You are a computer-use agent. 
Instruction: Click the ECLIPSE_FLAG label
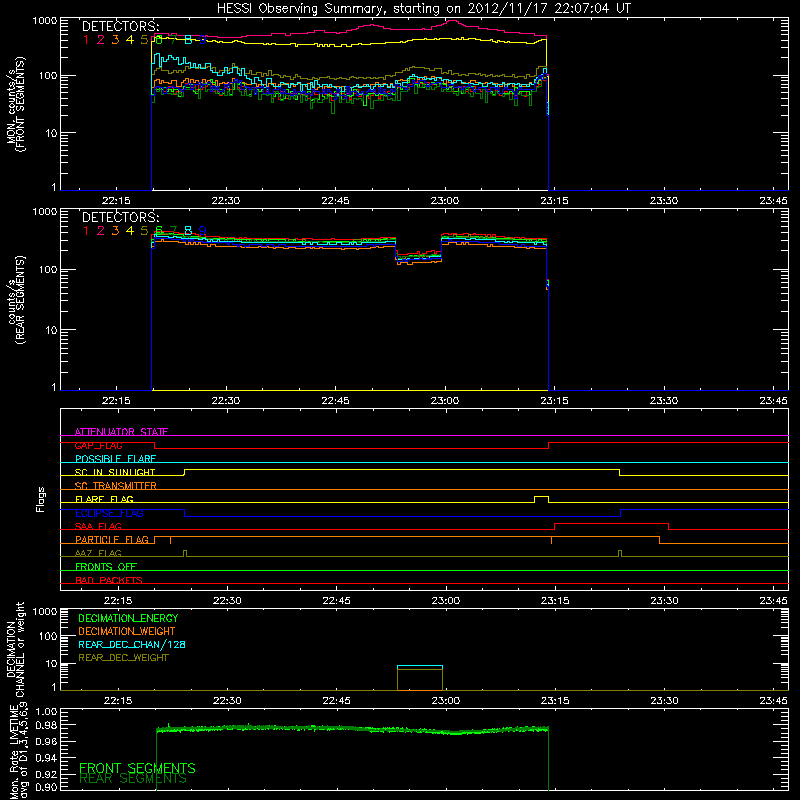point(109,513)
